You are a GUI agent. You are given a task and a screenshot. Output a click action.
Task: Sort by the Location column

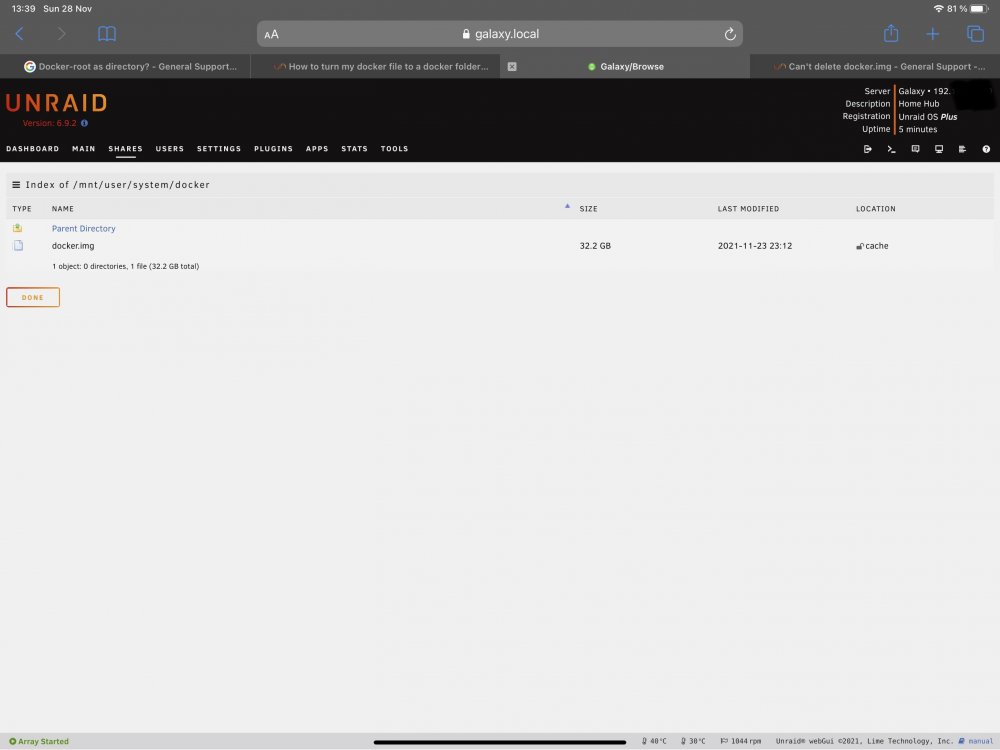pos(876,209)
